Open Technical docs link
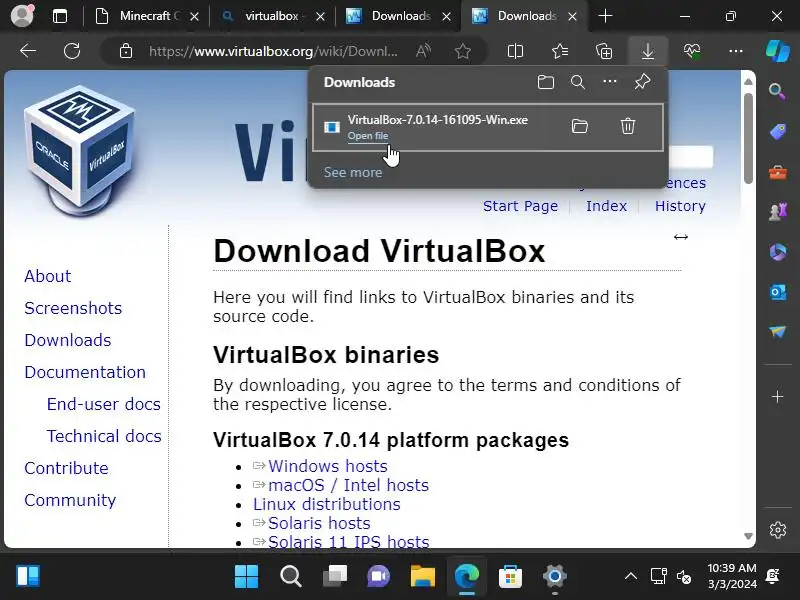Screen dimensions: 800x600 coord(104,436)
